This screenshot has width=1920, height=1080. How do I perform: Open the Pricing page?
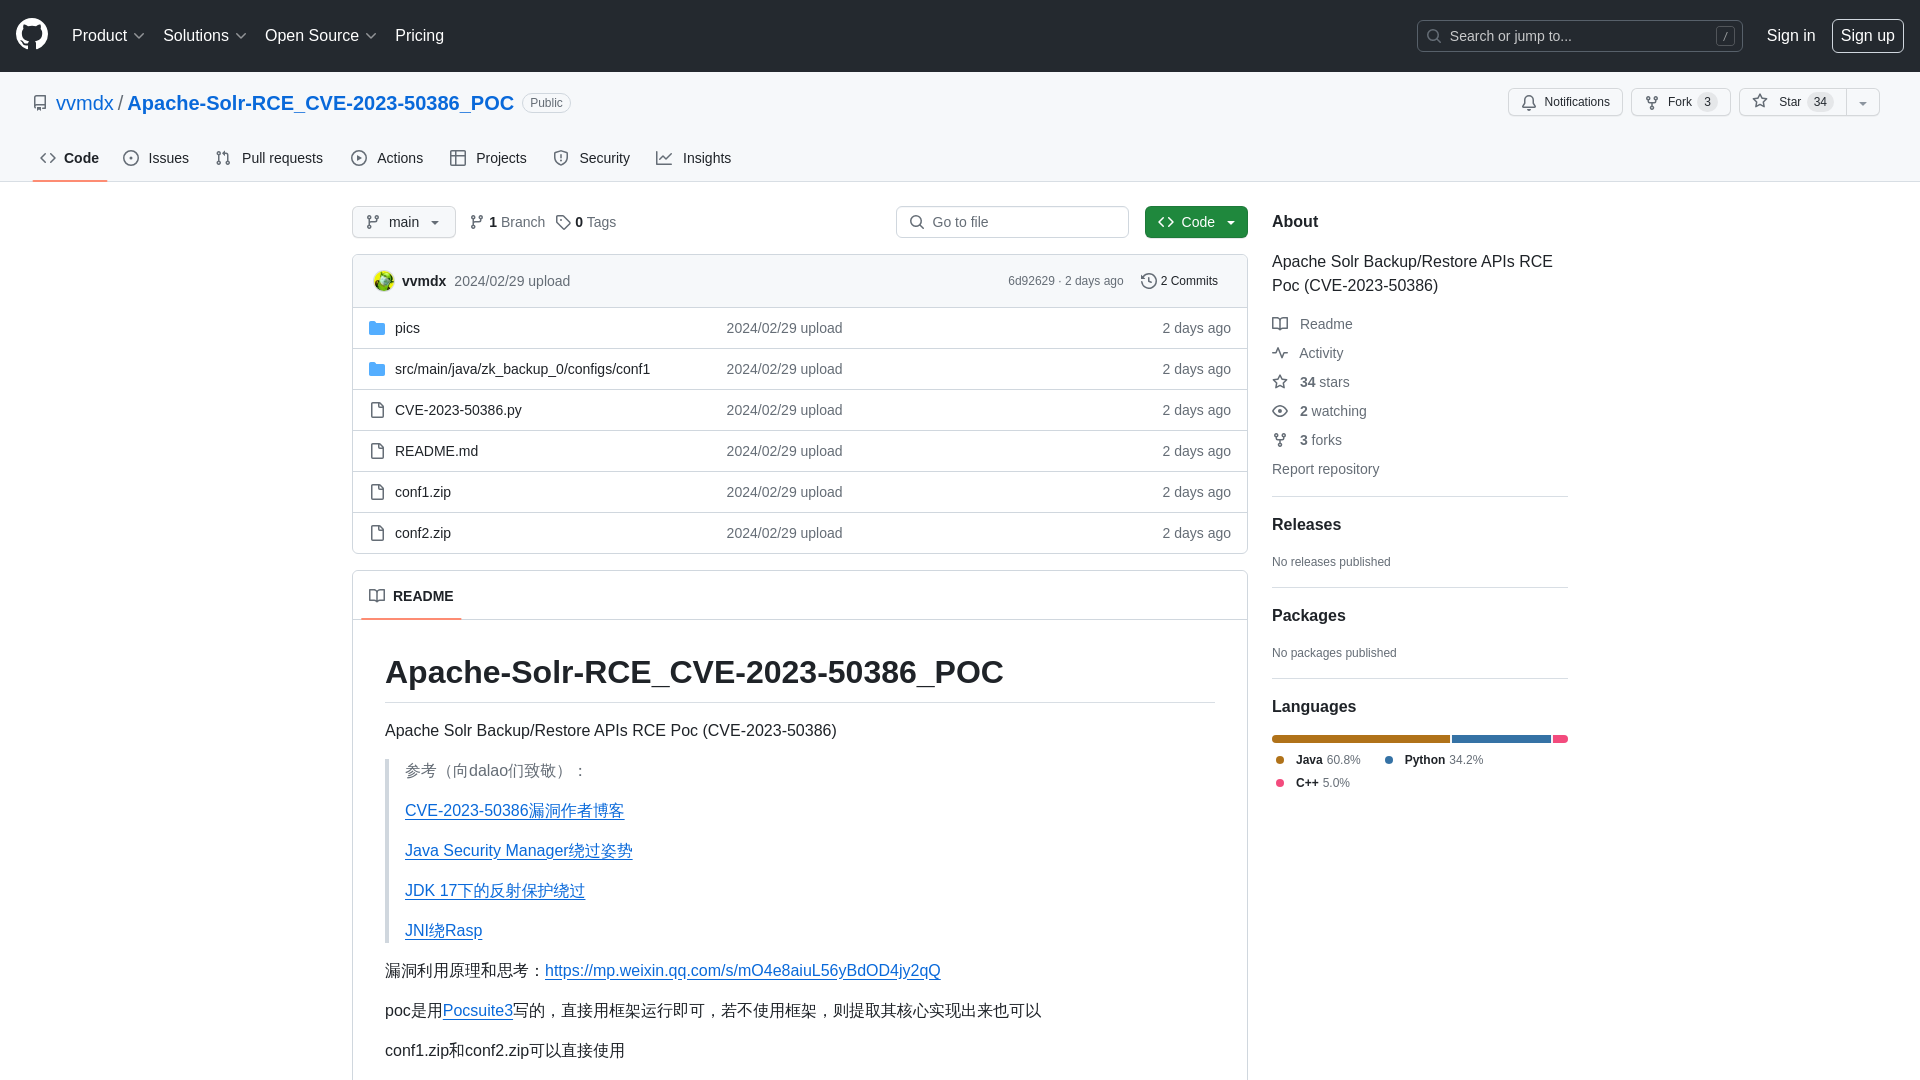(419, 36)
